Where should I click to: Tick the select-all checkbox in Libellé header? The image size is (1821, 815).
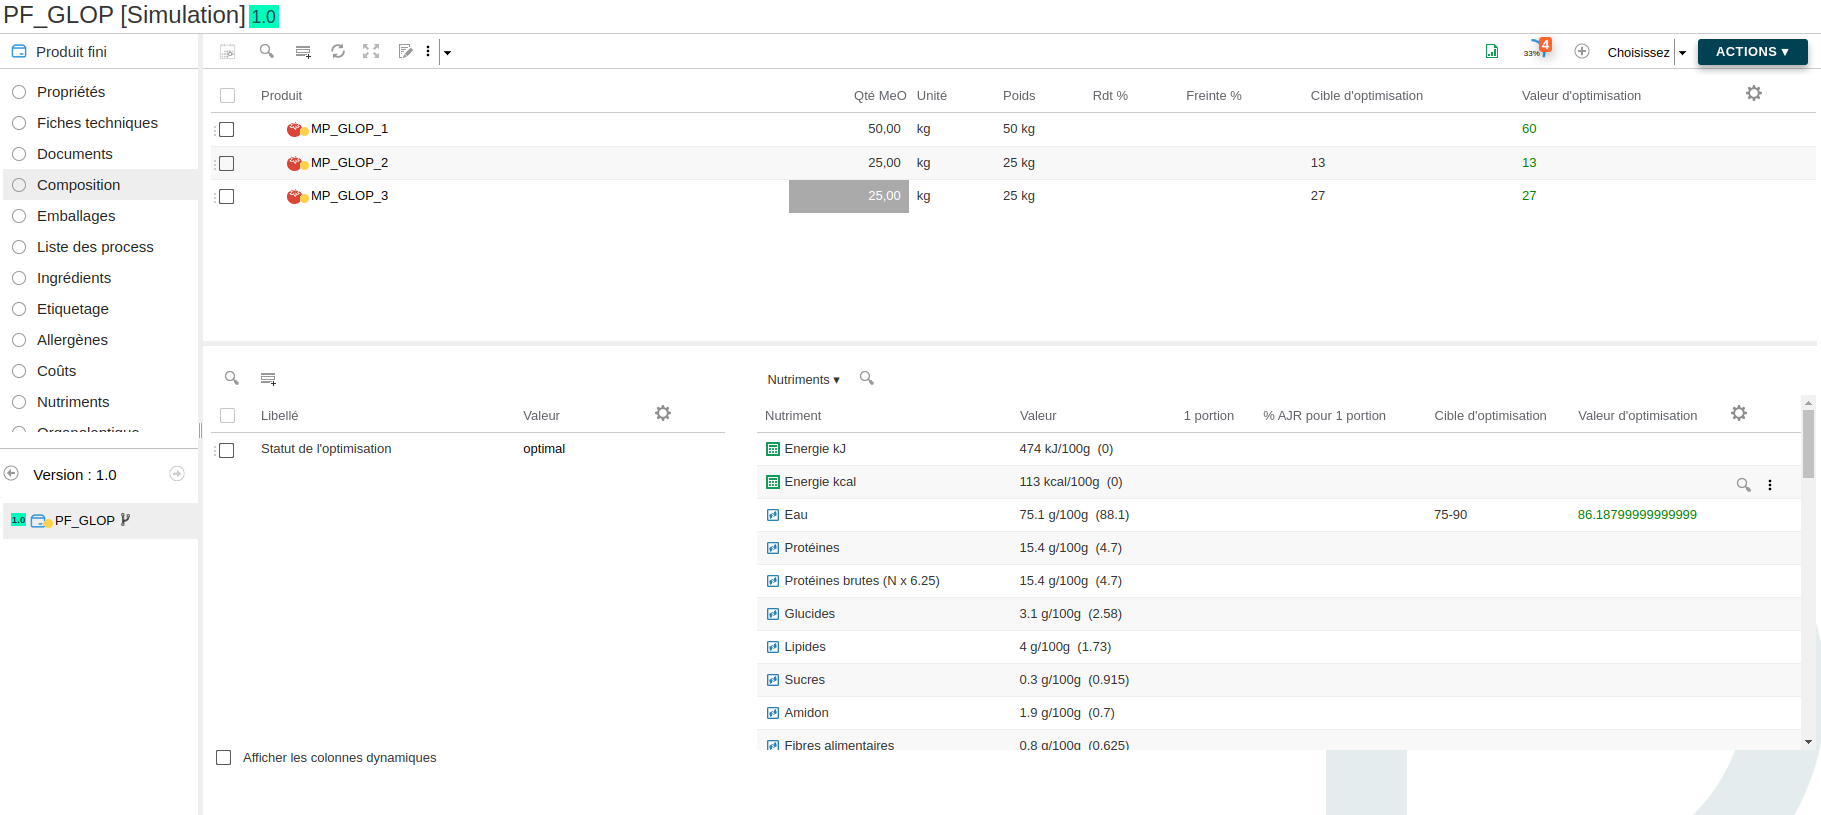(227, 415)
